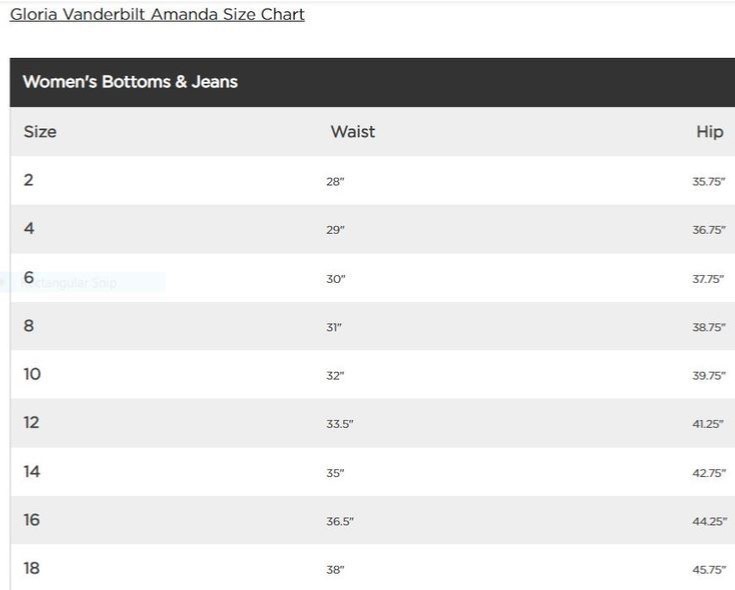The height and width of the screenshot is (590, 735).
Task: Select the Size column header
Action: (40, 132)
